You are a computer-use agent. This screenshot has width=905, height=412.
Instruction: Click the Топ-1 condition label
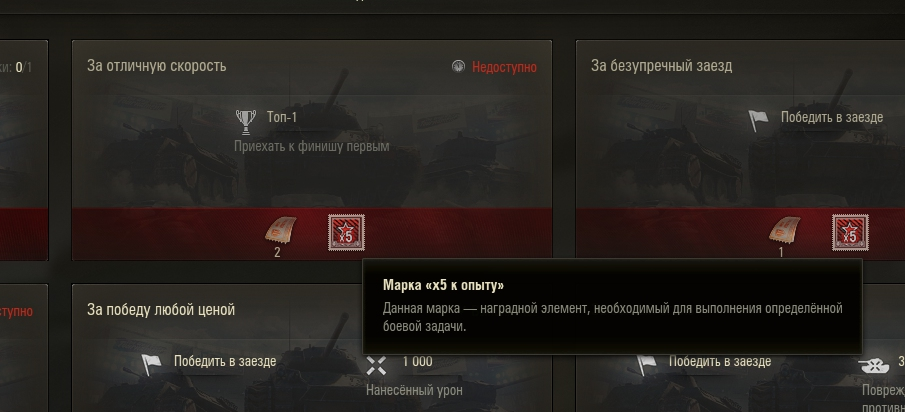[282, 117]
